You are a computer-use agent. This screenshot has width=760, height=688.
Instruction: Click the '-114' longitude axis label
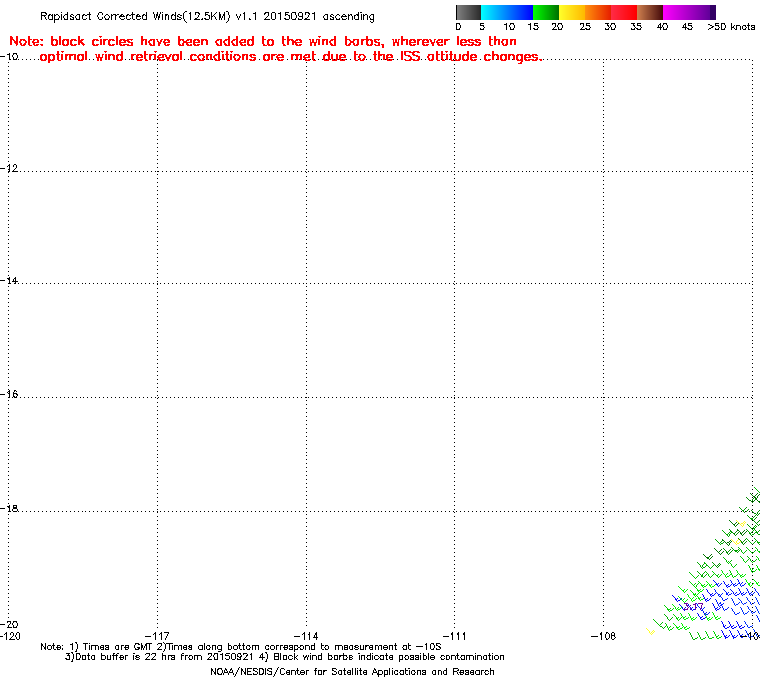[306, 636]
